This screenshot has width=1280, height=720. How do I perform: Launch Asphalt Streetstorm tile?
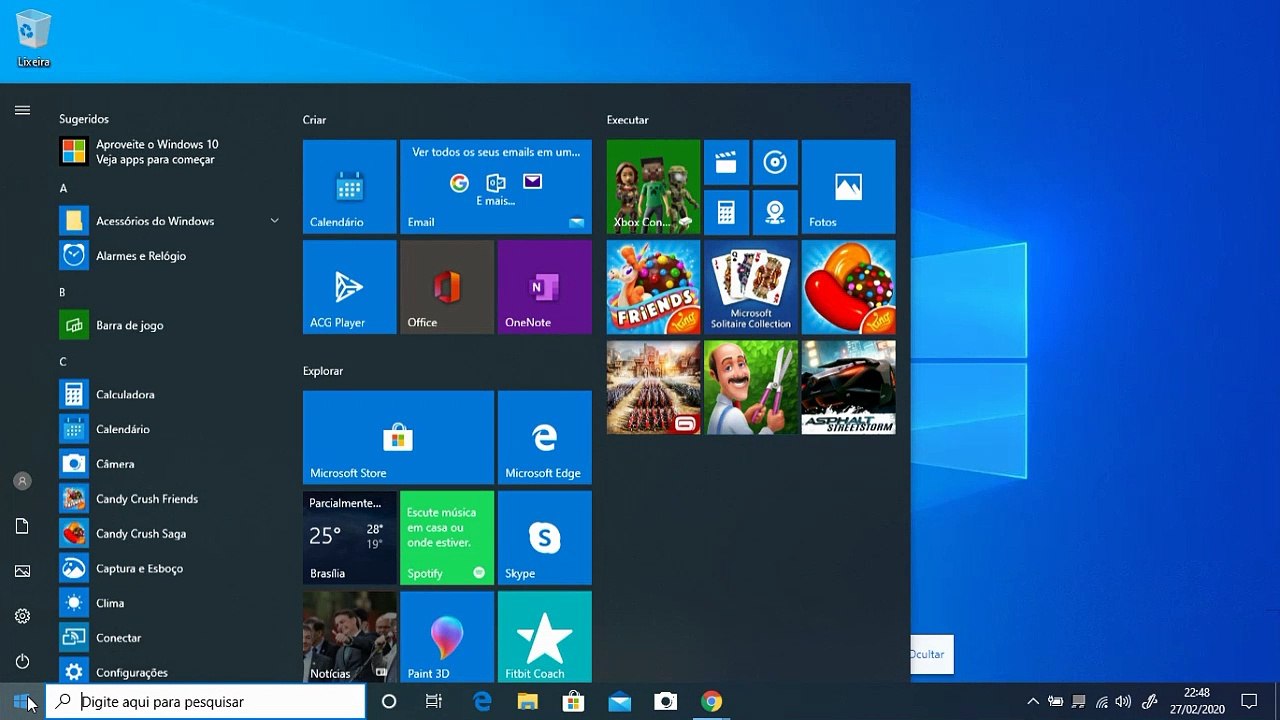click(x=848, y=387)
